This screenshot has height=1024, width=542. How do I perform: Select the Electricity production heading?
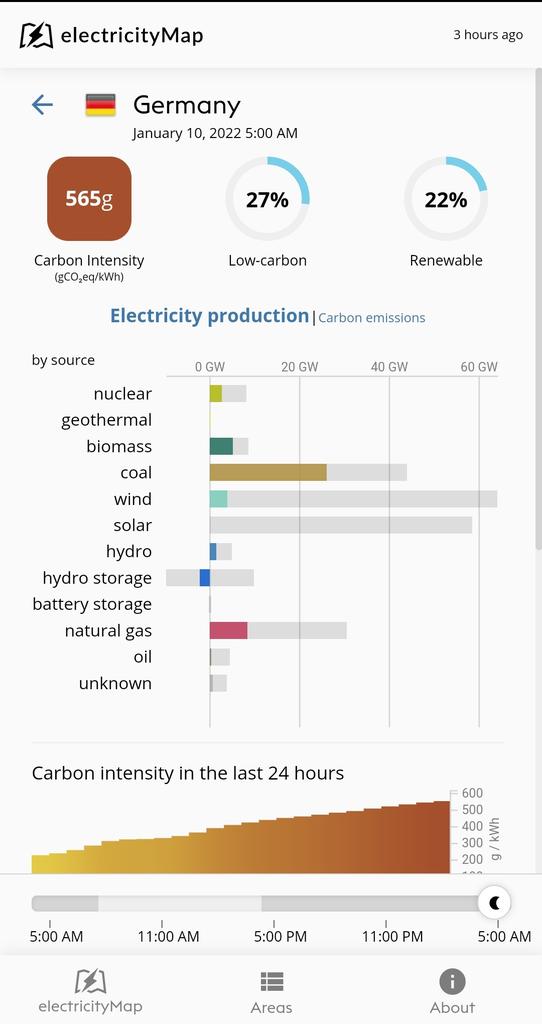pyautogui.click(x=209, y=316)
